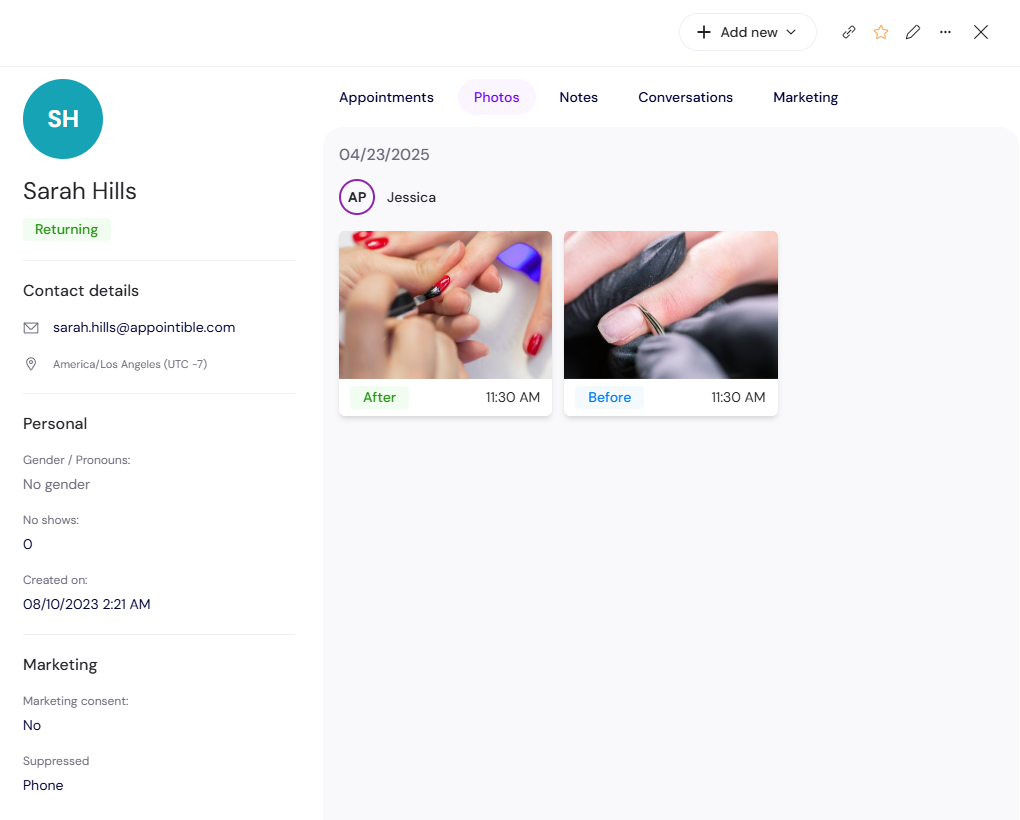This screenshot has width=1020, height=820.
Task: Open the Notes tab
Action: (x=578, y=97)
